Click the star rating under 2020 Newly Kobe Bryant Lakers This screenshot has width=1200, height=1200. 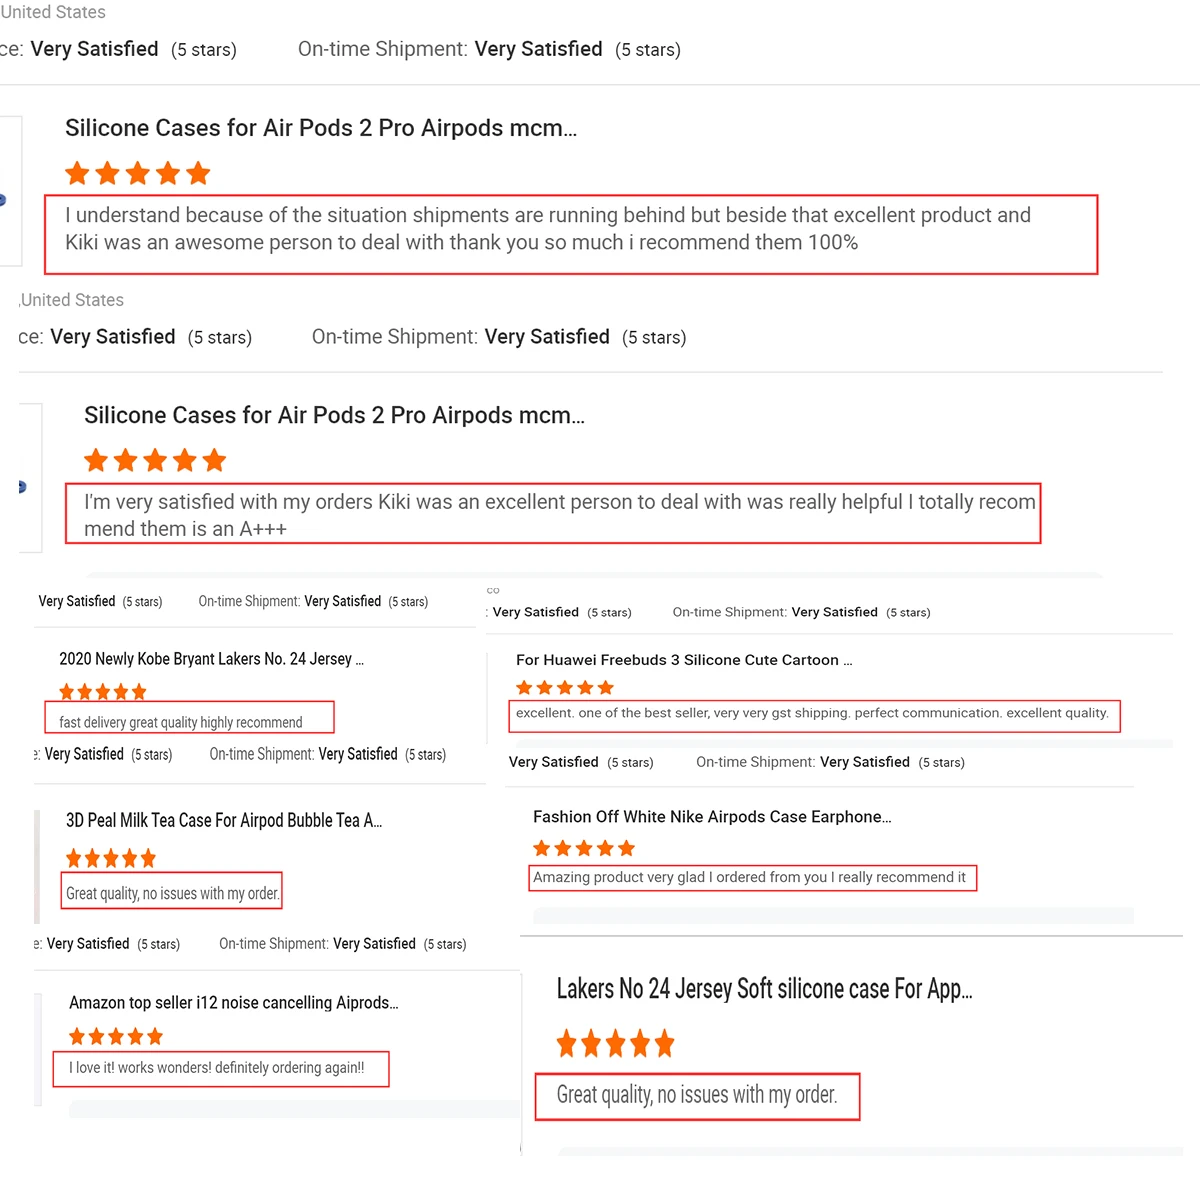click(x=103, y=692)
